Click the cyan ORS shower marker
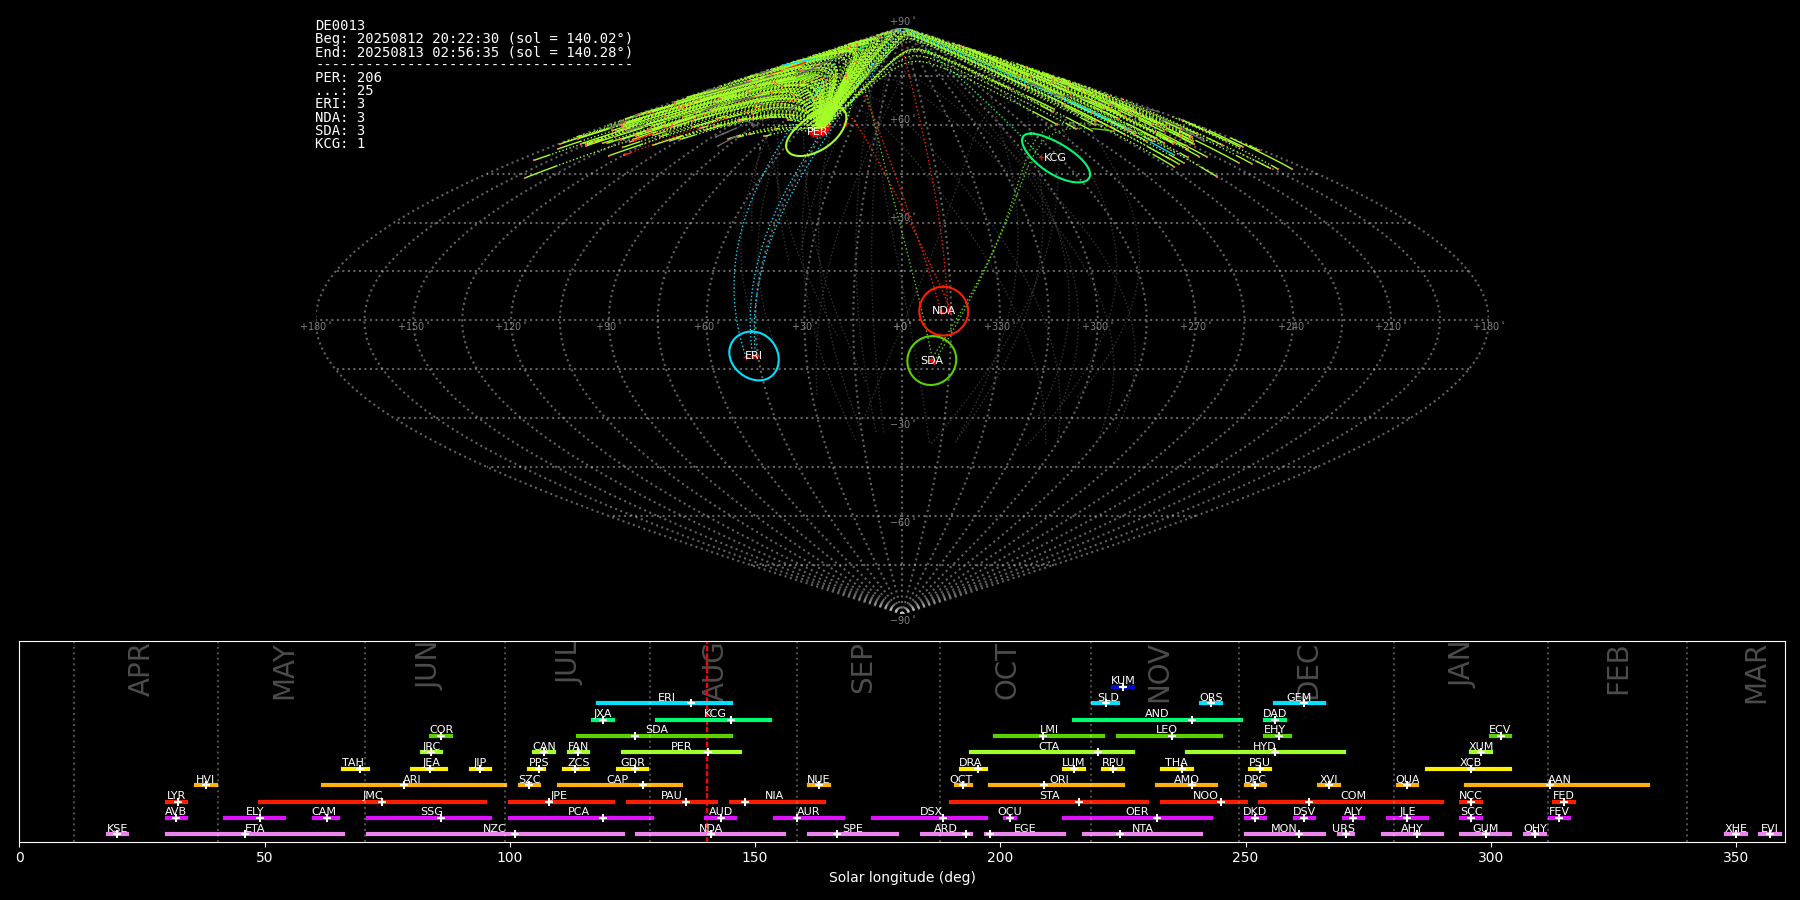 1211,702
